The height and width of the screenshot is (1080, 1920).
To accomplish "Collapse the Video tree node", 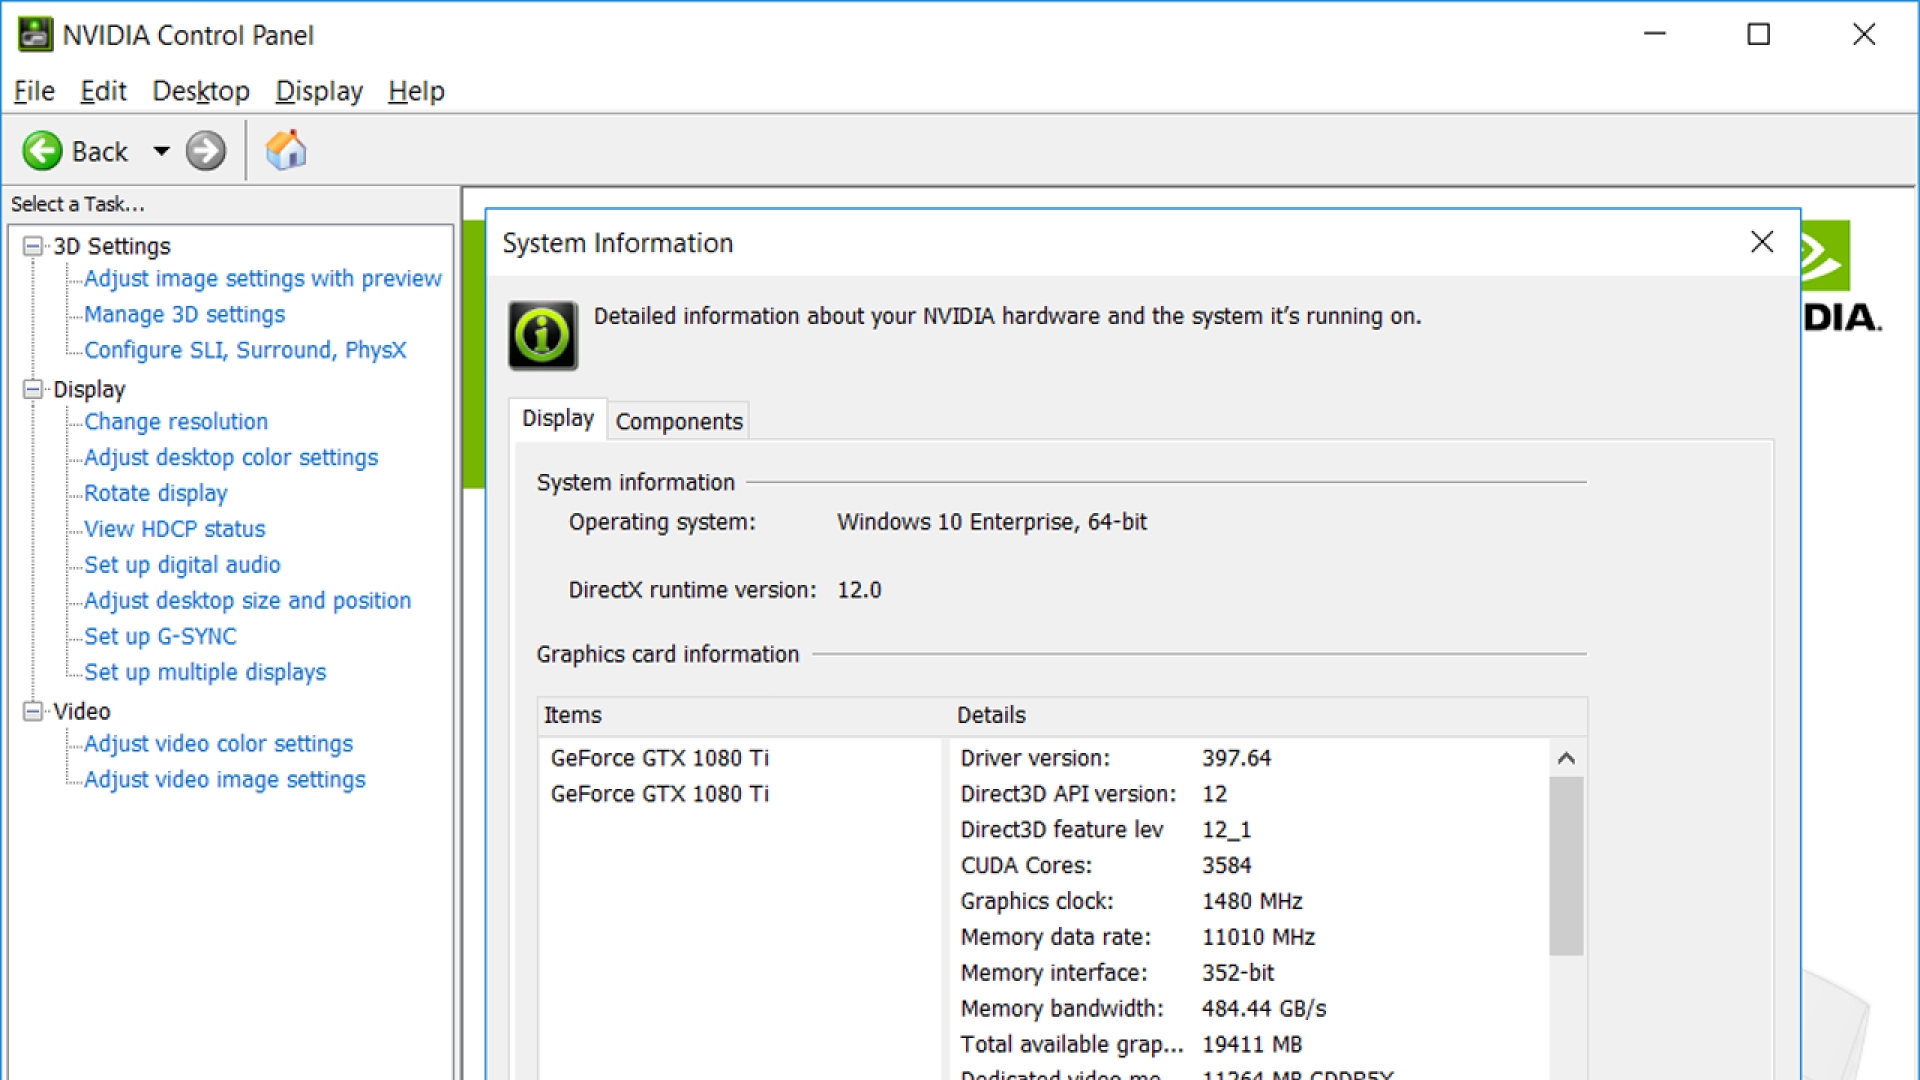I will [33, 711].
